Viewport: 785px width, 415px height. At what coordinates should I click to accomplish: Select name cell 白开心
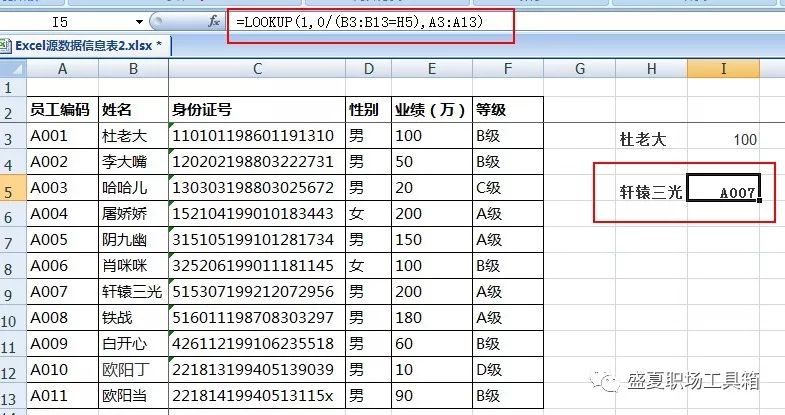click(x=134, y=344)
